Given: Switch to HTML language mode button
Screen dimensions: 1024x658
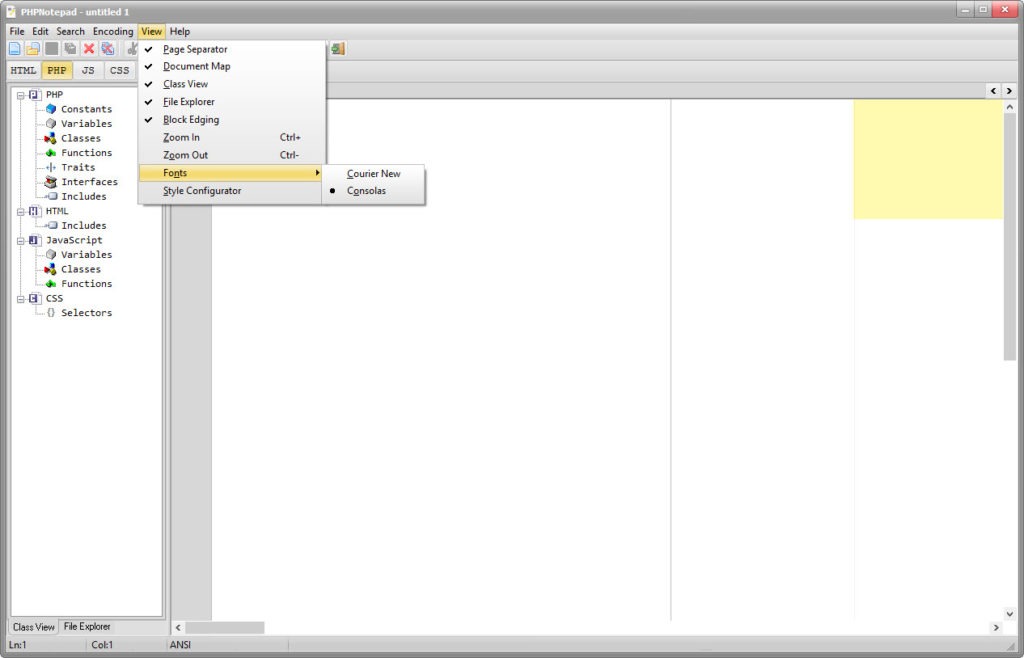Looking at the screenshot, I should [24, 70].
